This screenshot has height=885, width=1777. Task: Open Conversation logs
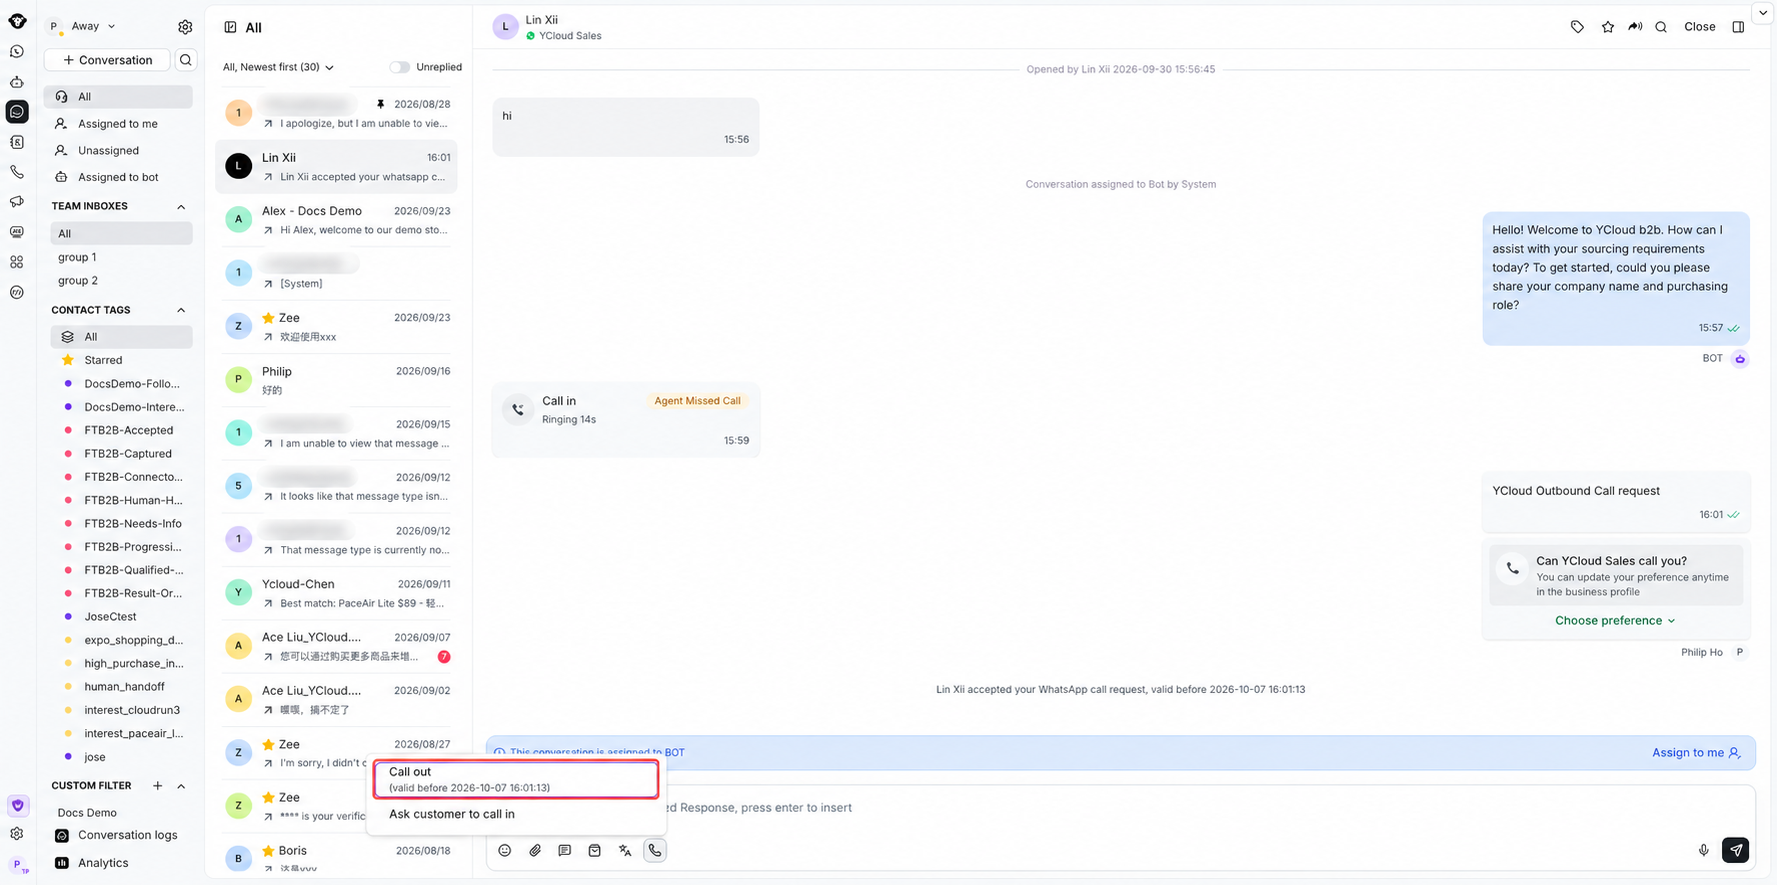tap(118, 836)
